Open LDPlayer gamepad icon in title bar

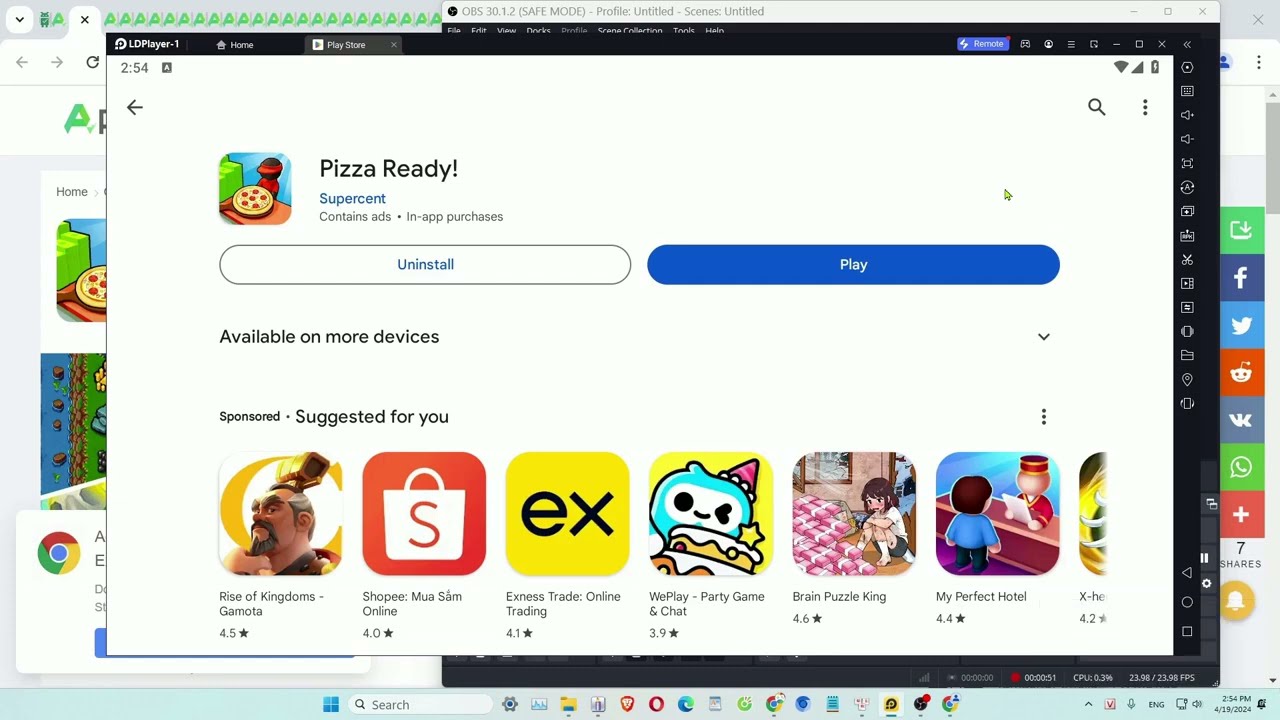coord(1025,44)
